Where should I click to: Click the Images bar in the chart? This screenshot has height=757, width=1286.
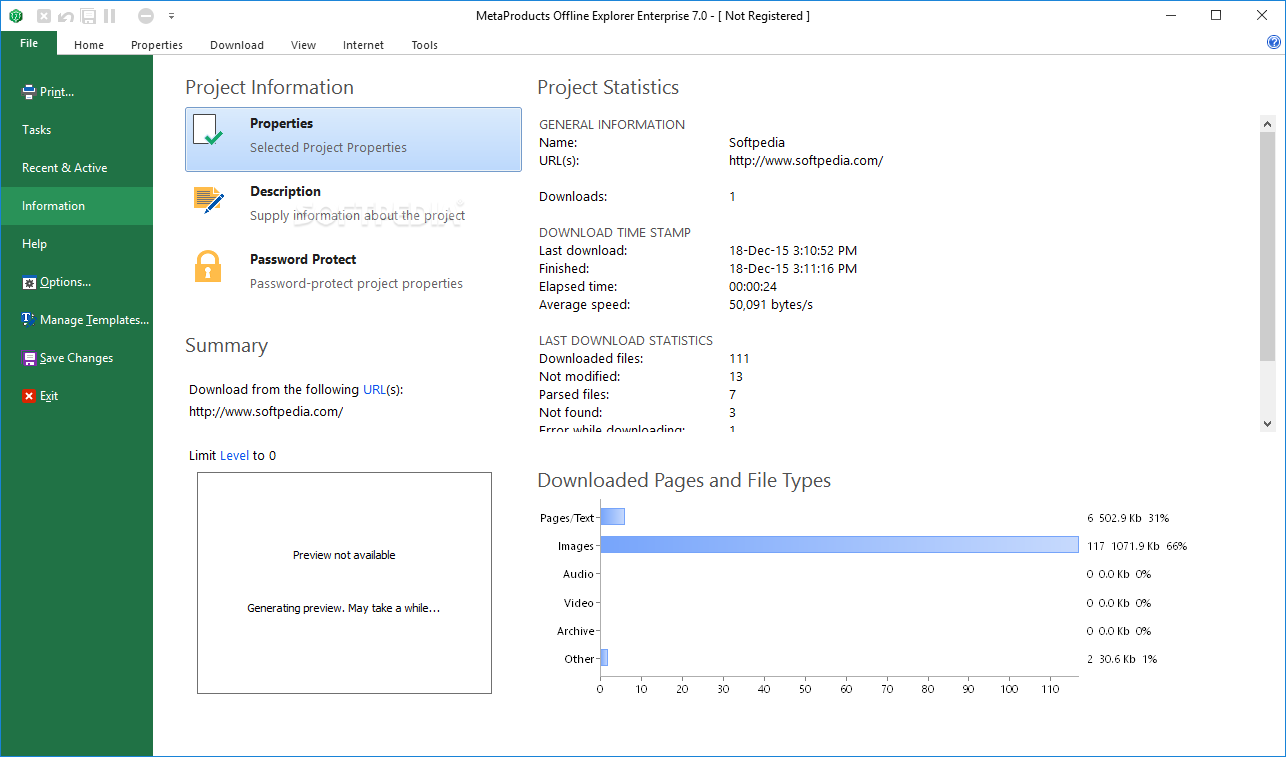pos(839,545)
